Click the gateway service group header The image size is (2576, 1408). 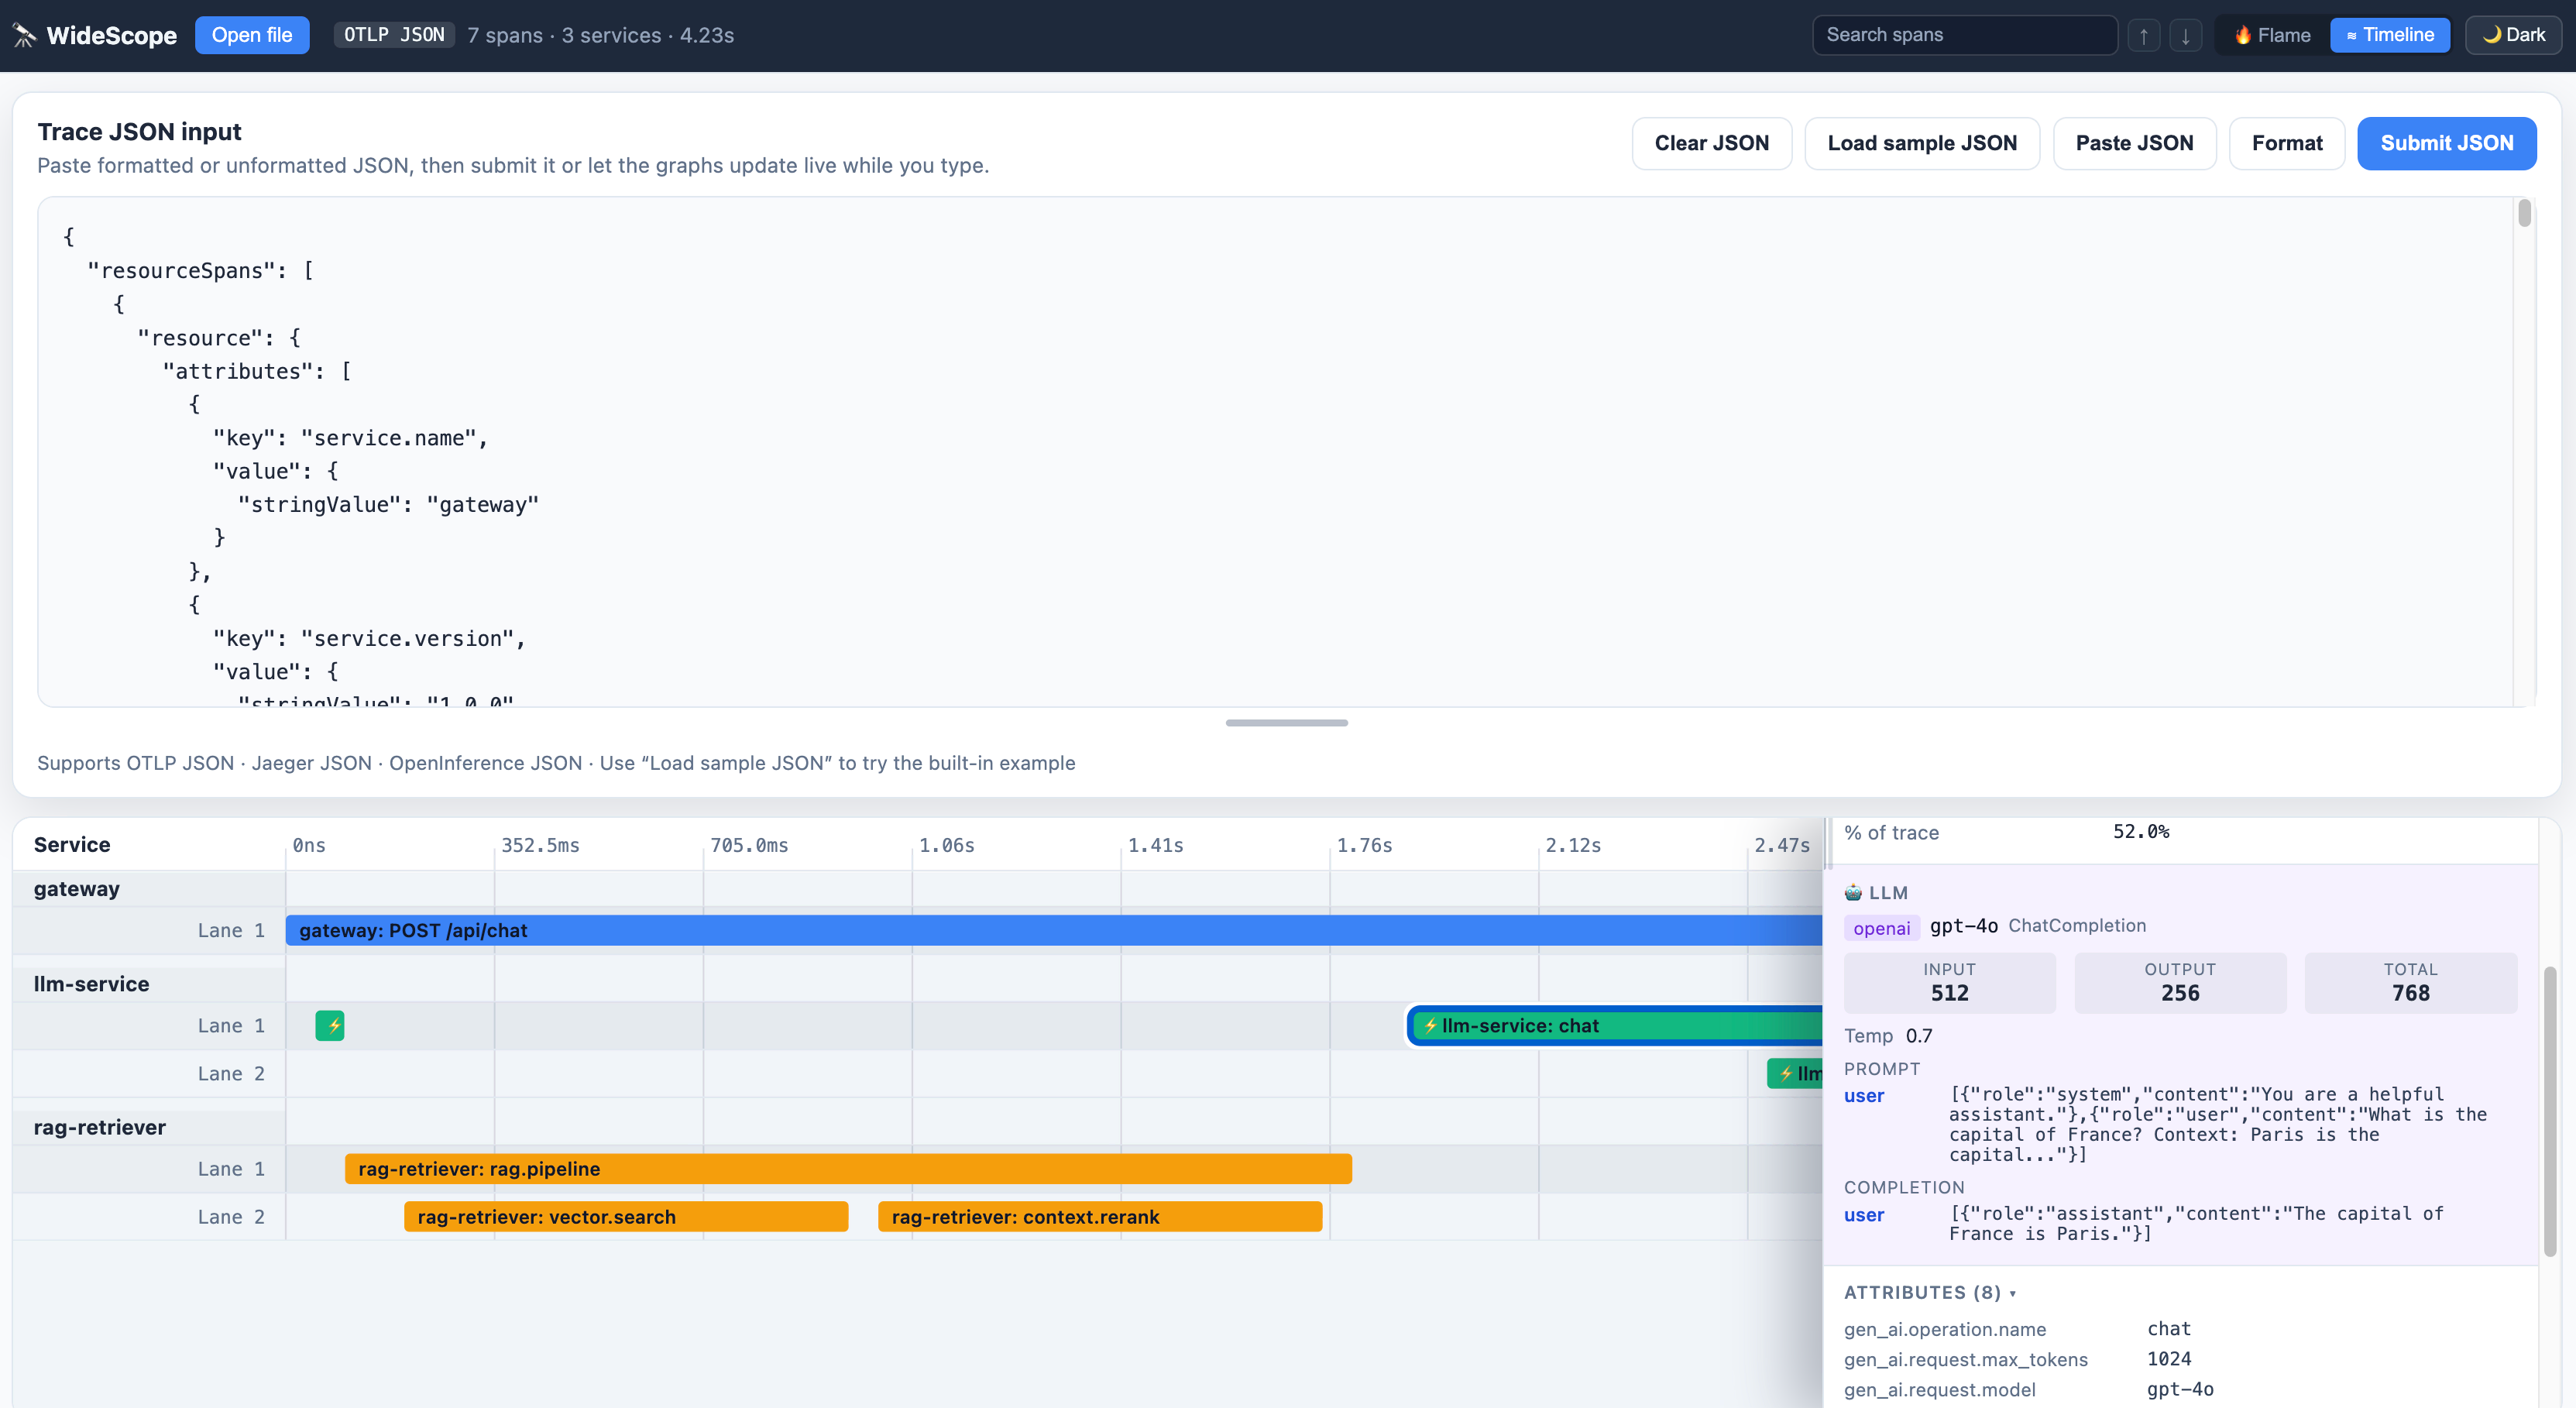click(x=149, y=888)
